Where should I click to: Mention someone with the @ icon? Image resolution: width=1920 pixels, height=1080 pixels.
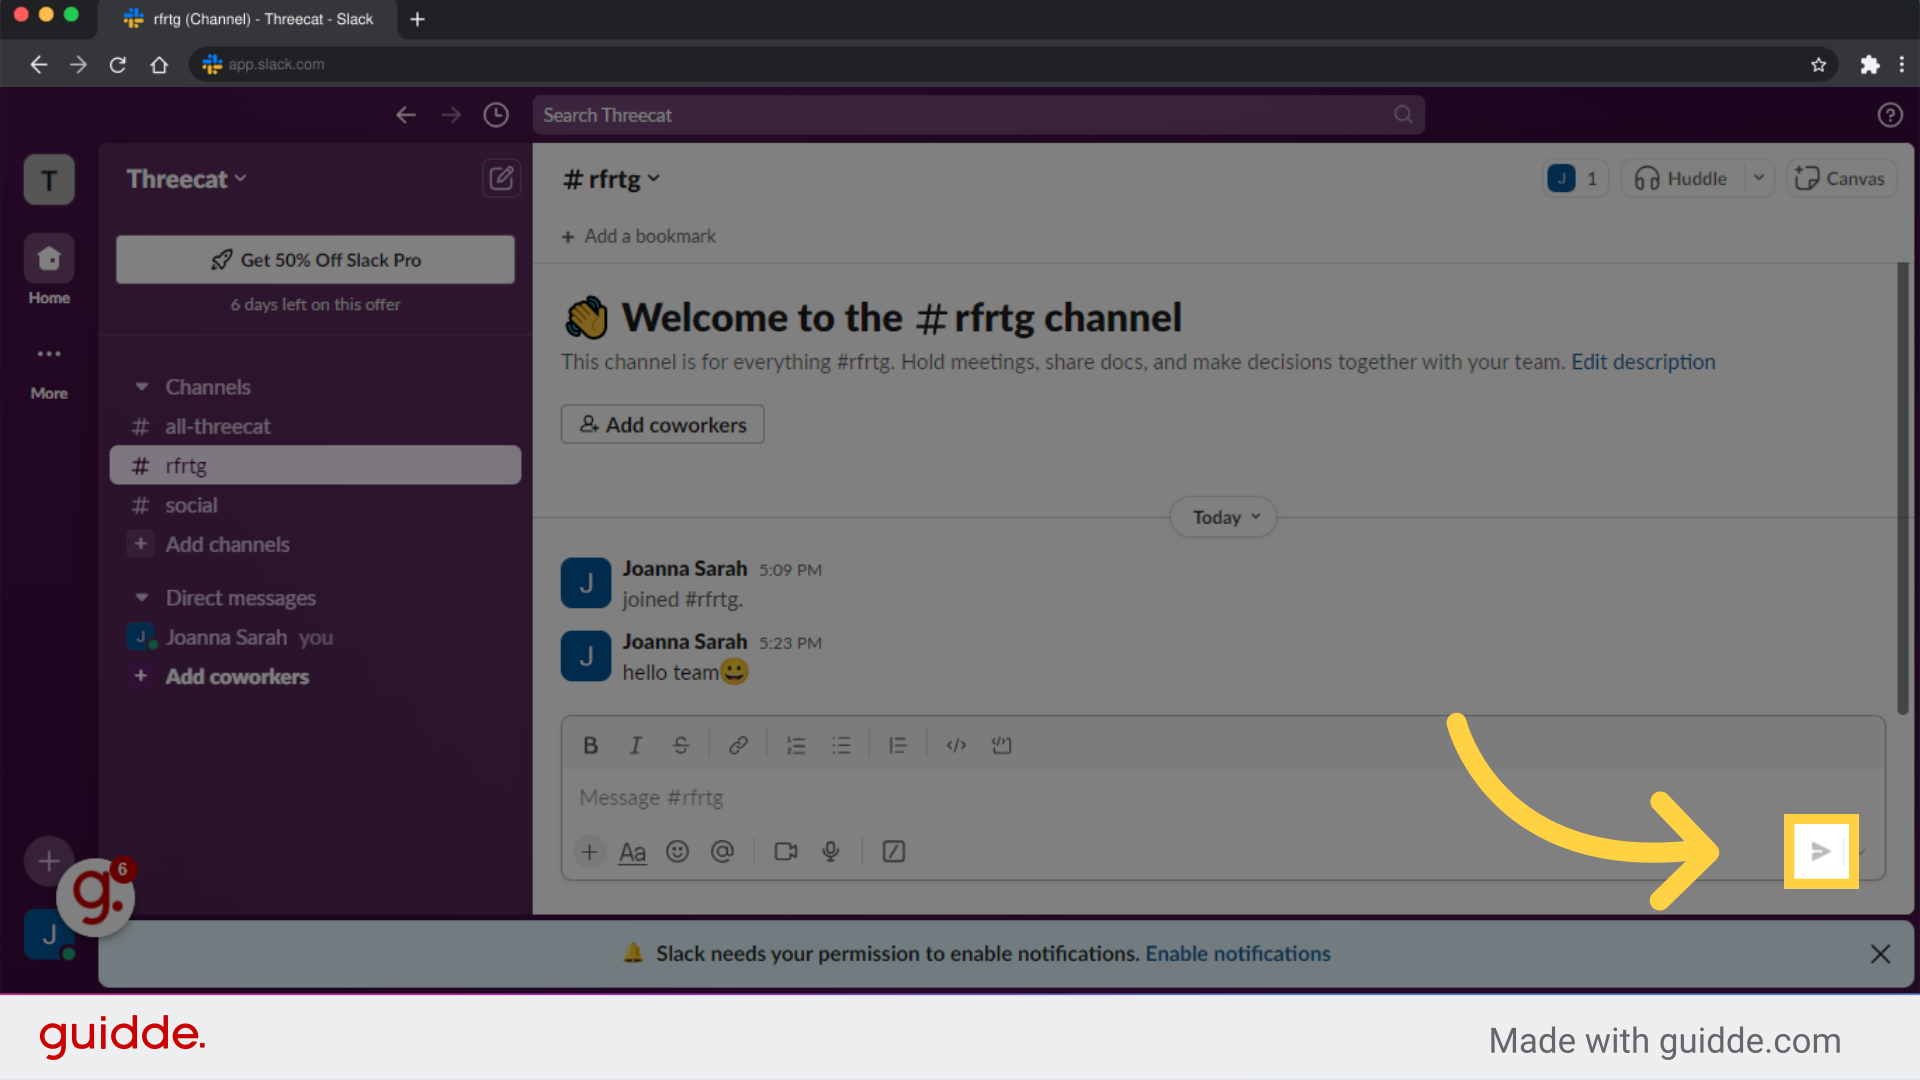tap(723, 851)
